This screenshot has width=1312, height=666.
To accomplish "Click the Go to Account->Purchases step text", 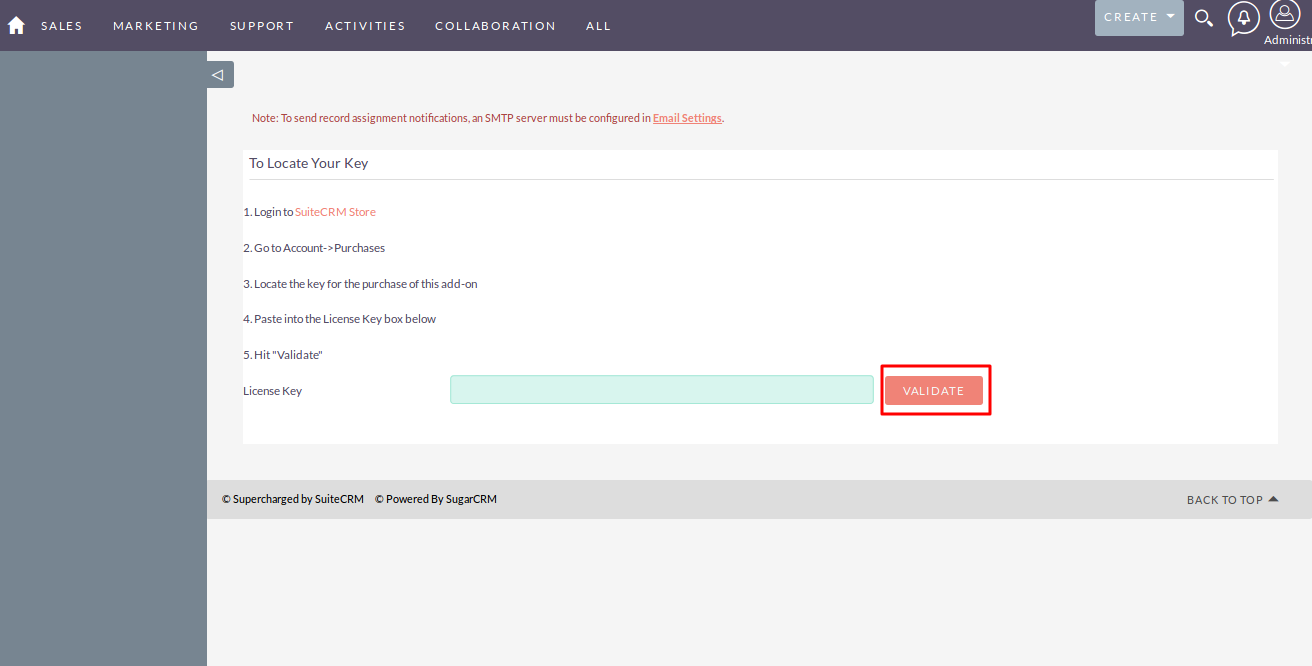I will click(314, 248).
